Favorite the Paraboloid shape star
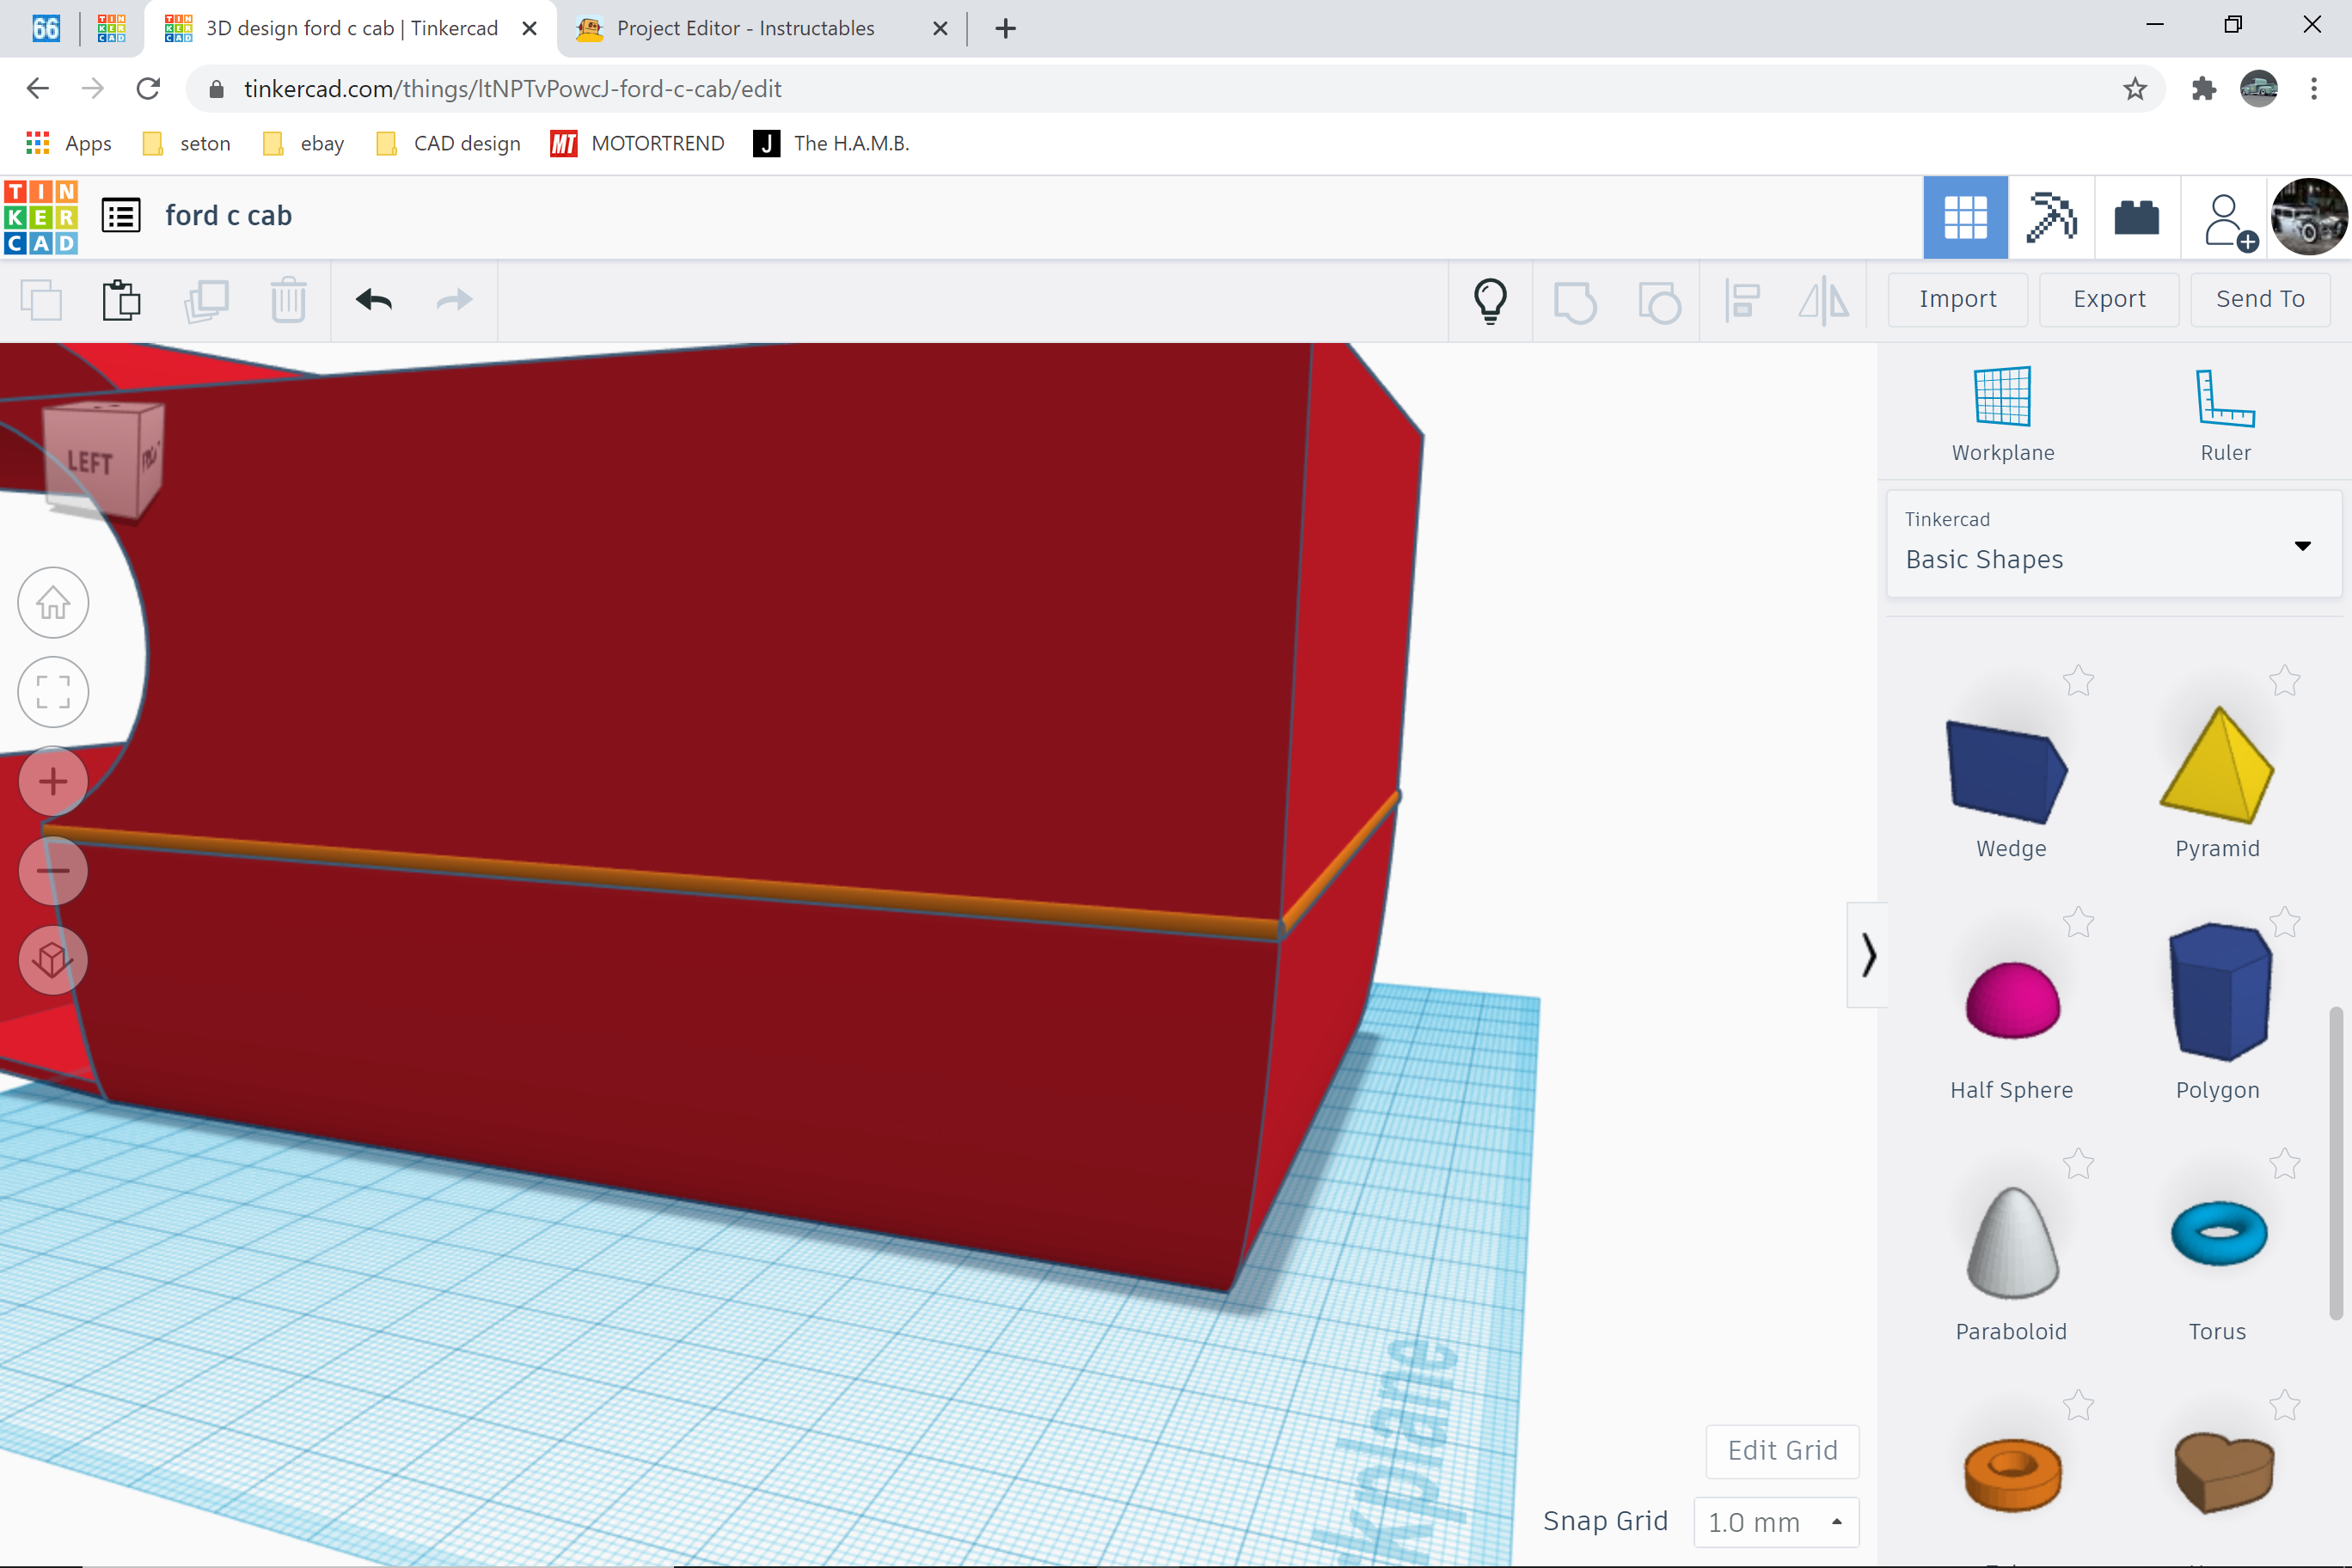The height and width of the screenshot is (1568, 2352). click(2078, 1164)
